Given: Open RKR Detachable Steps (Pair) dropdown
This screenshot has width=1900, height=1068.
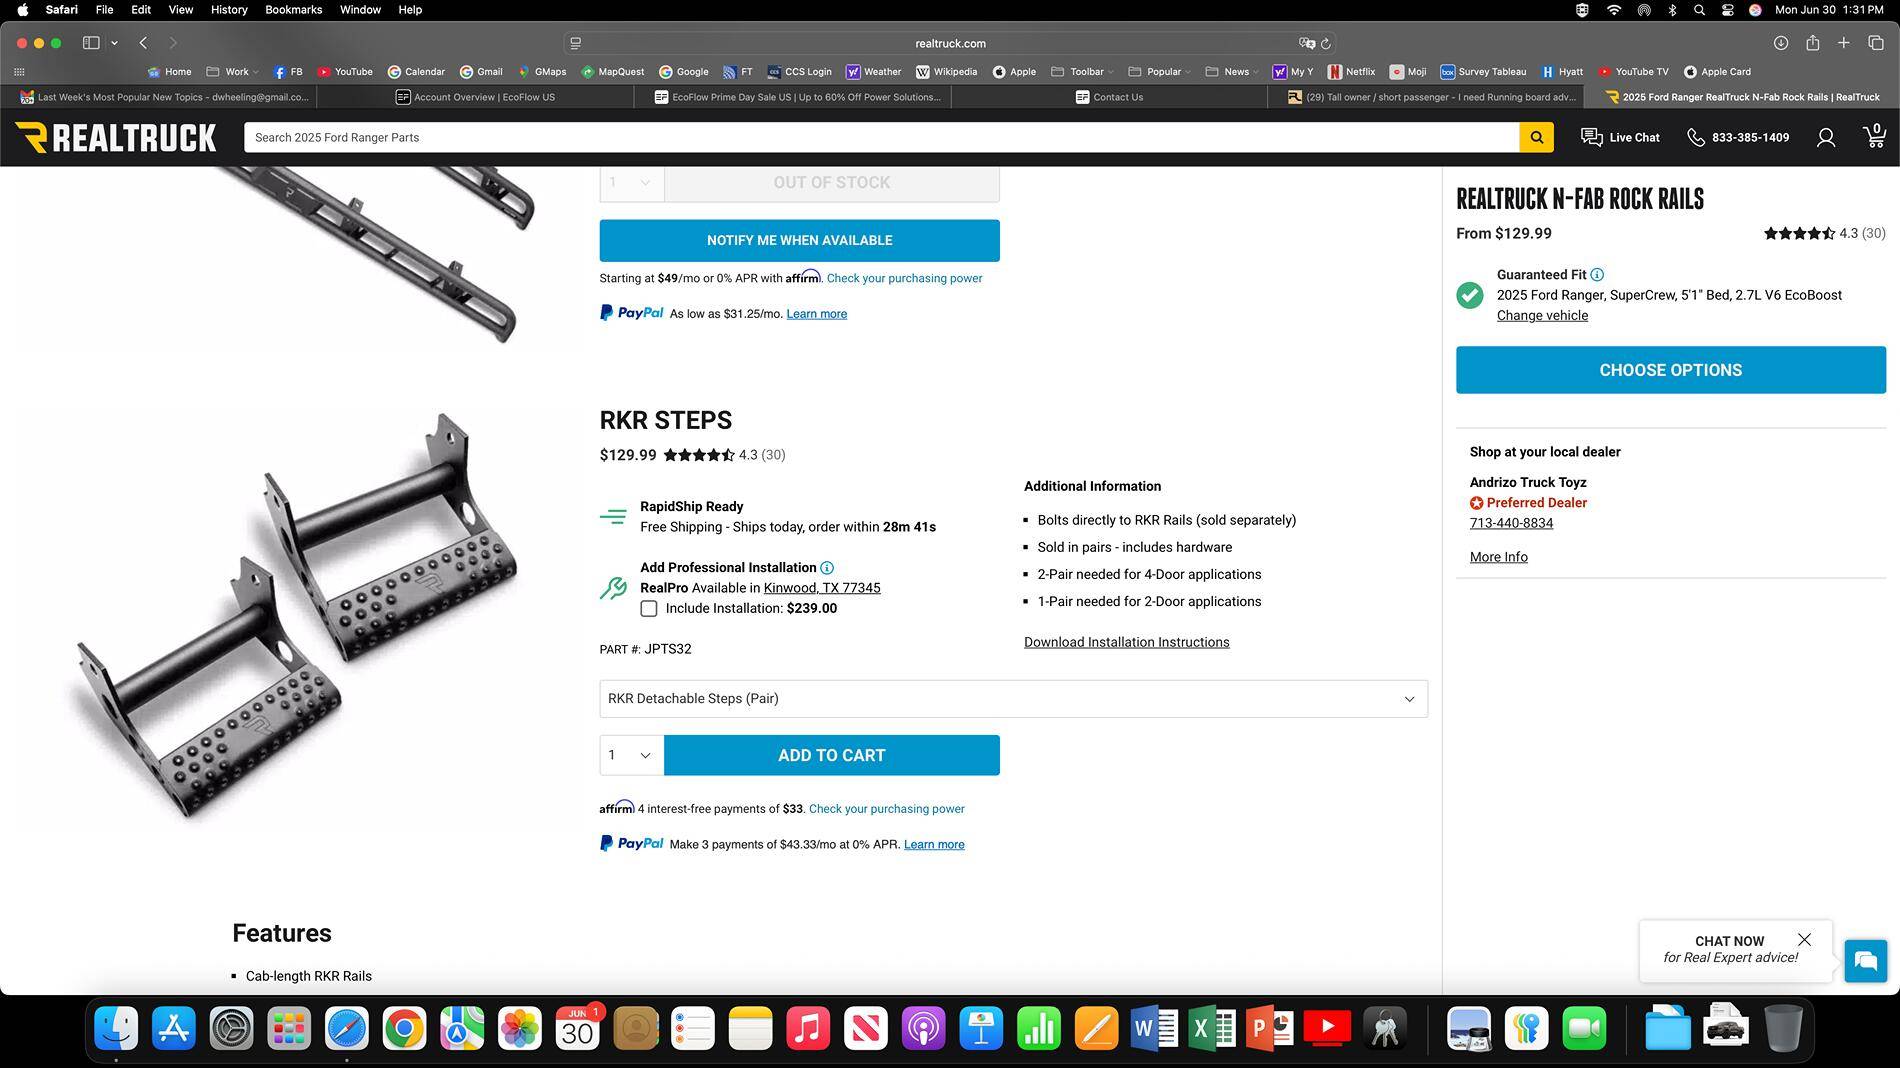Looking at the screenshot, I should click(1013, 699).
